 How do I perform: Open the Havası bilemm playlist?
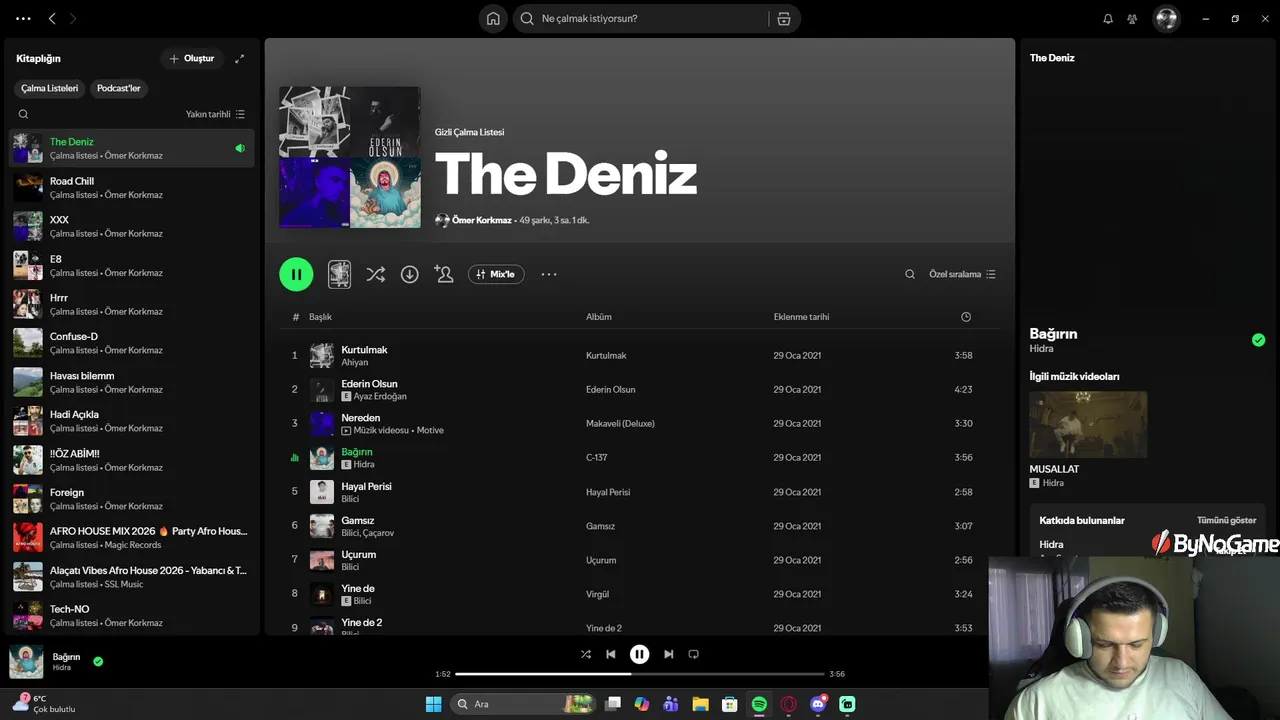(132, 382)
